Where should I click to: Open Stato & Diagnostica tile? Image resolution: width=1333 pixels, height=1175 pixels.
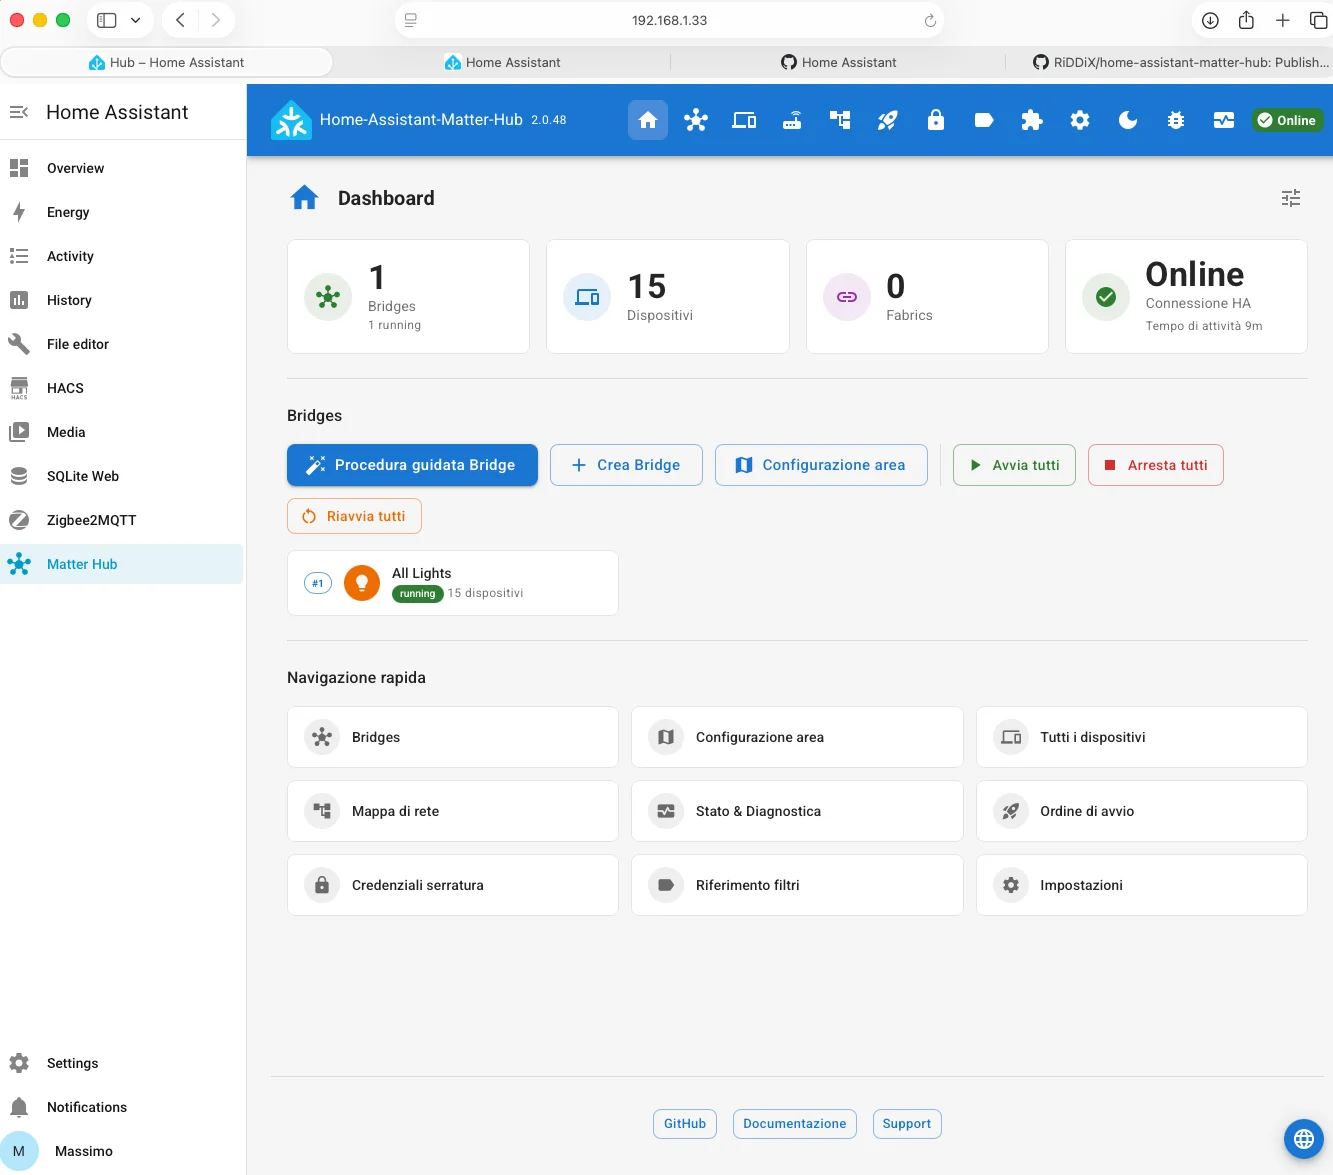click(x=797, y=811)
